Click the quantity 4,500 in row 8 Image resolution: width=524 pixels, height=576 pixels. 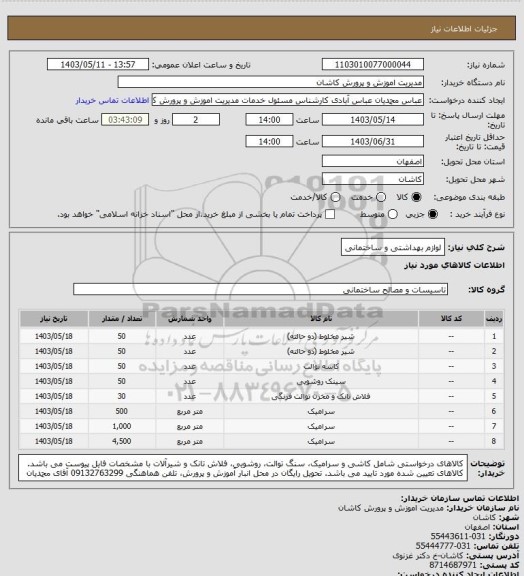tap(122, 441)
